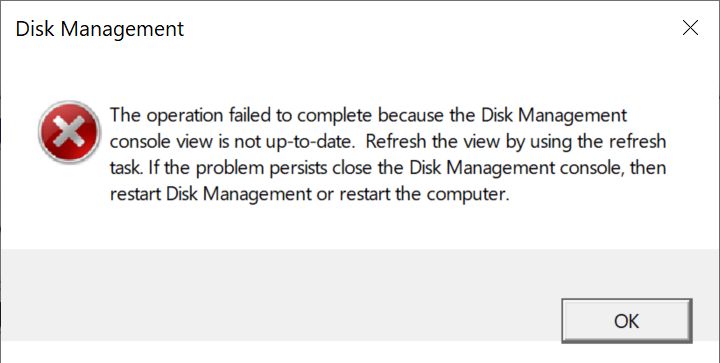Click the word "computer." ending the message
Viewport: 720px width, 363px height.
coord(468,195)
